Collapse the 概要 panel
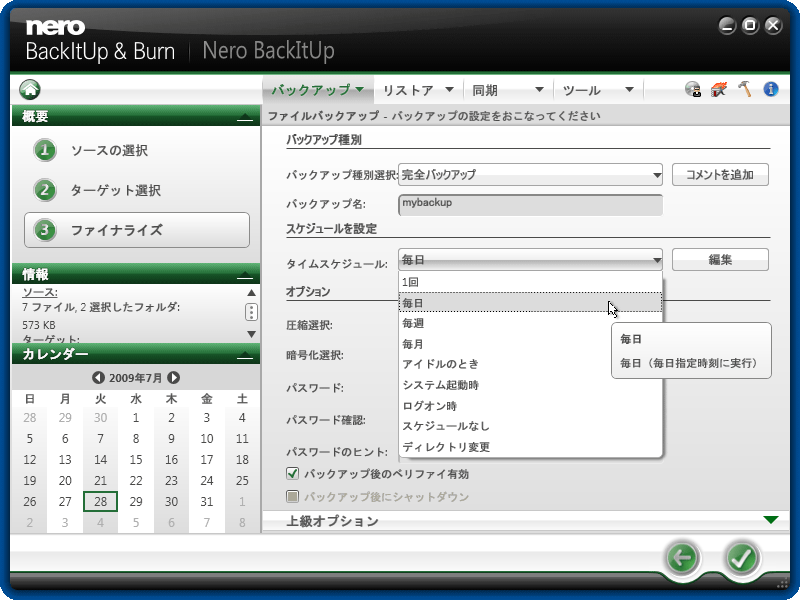The width and height of the screenshot is (800, 600). tap(245, 117)
